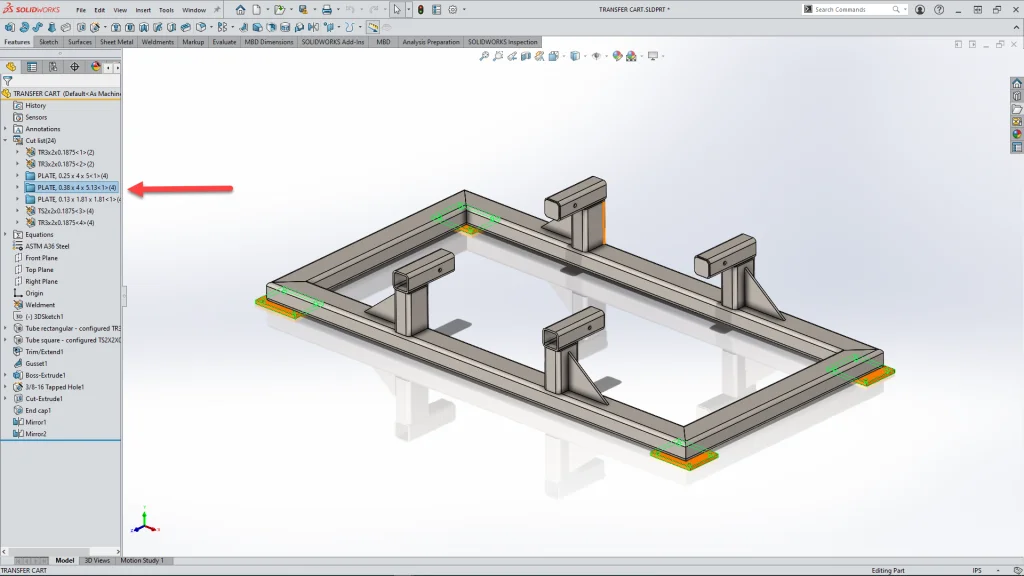The width and height of the screenshot is (1024, 576).
Task: Open the DimXpertManager crosshair tab
Action: point(74,67)
